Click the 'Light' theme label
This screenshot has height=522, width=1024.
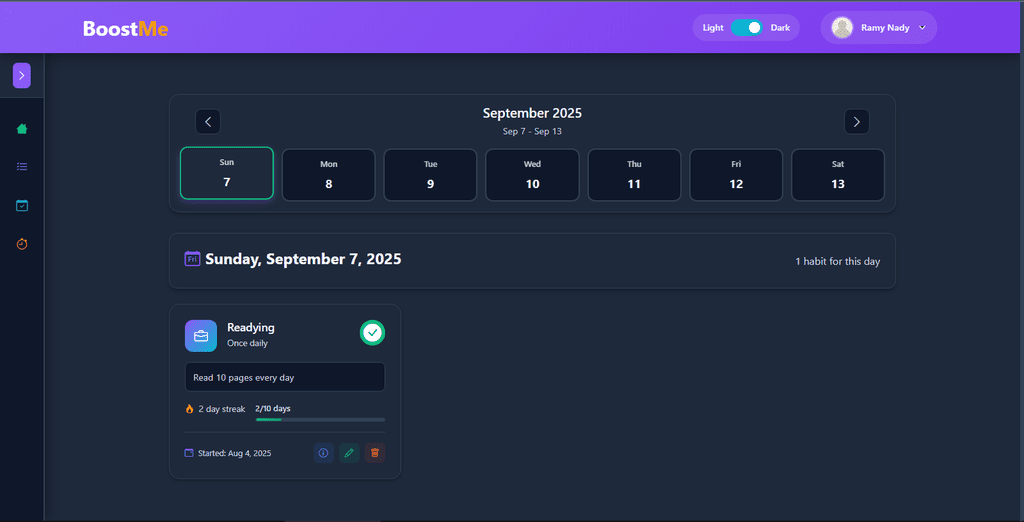713,28
